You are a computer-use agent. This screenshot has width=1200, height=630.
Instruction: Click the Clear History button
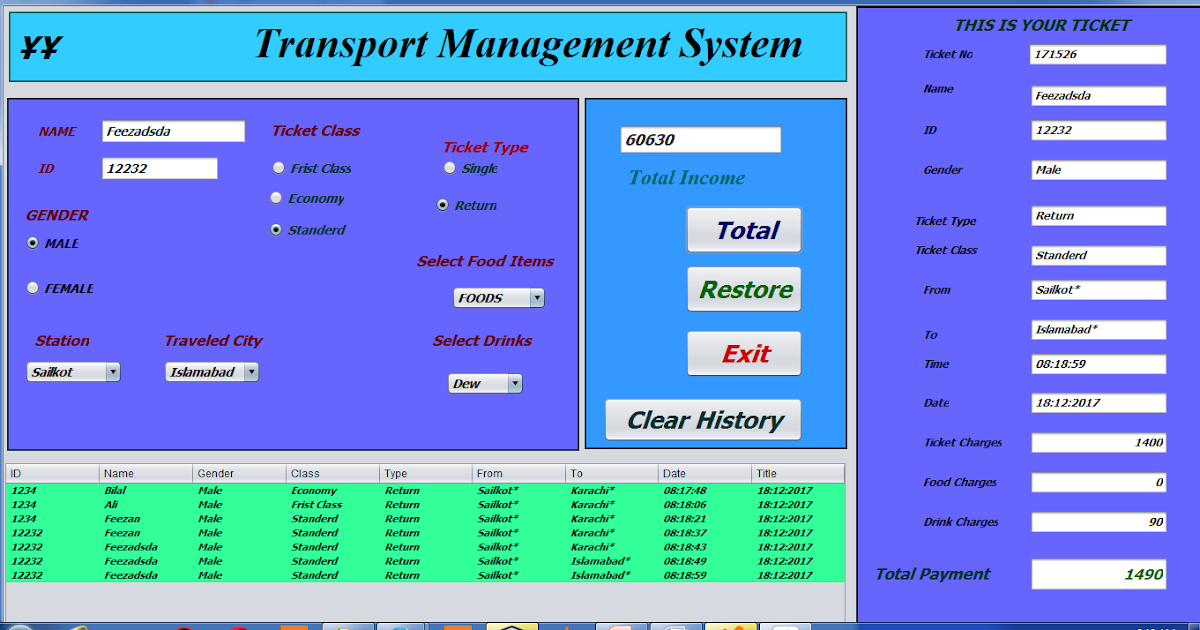[x=702, y=420]
